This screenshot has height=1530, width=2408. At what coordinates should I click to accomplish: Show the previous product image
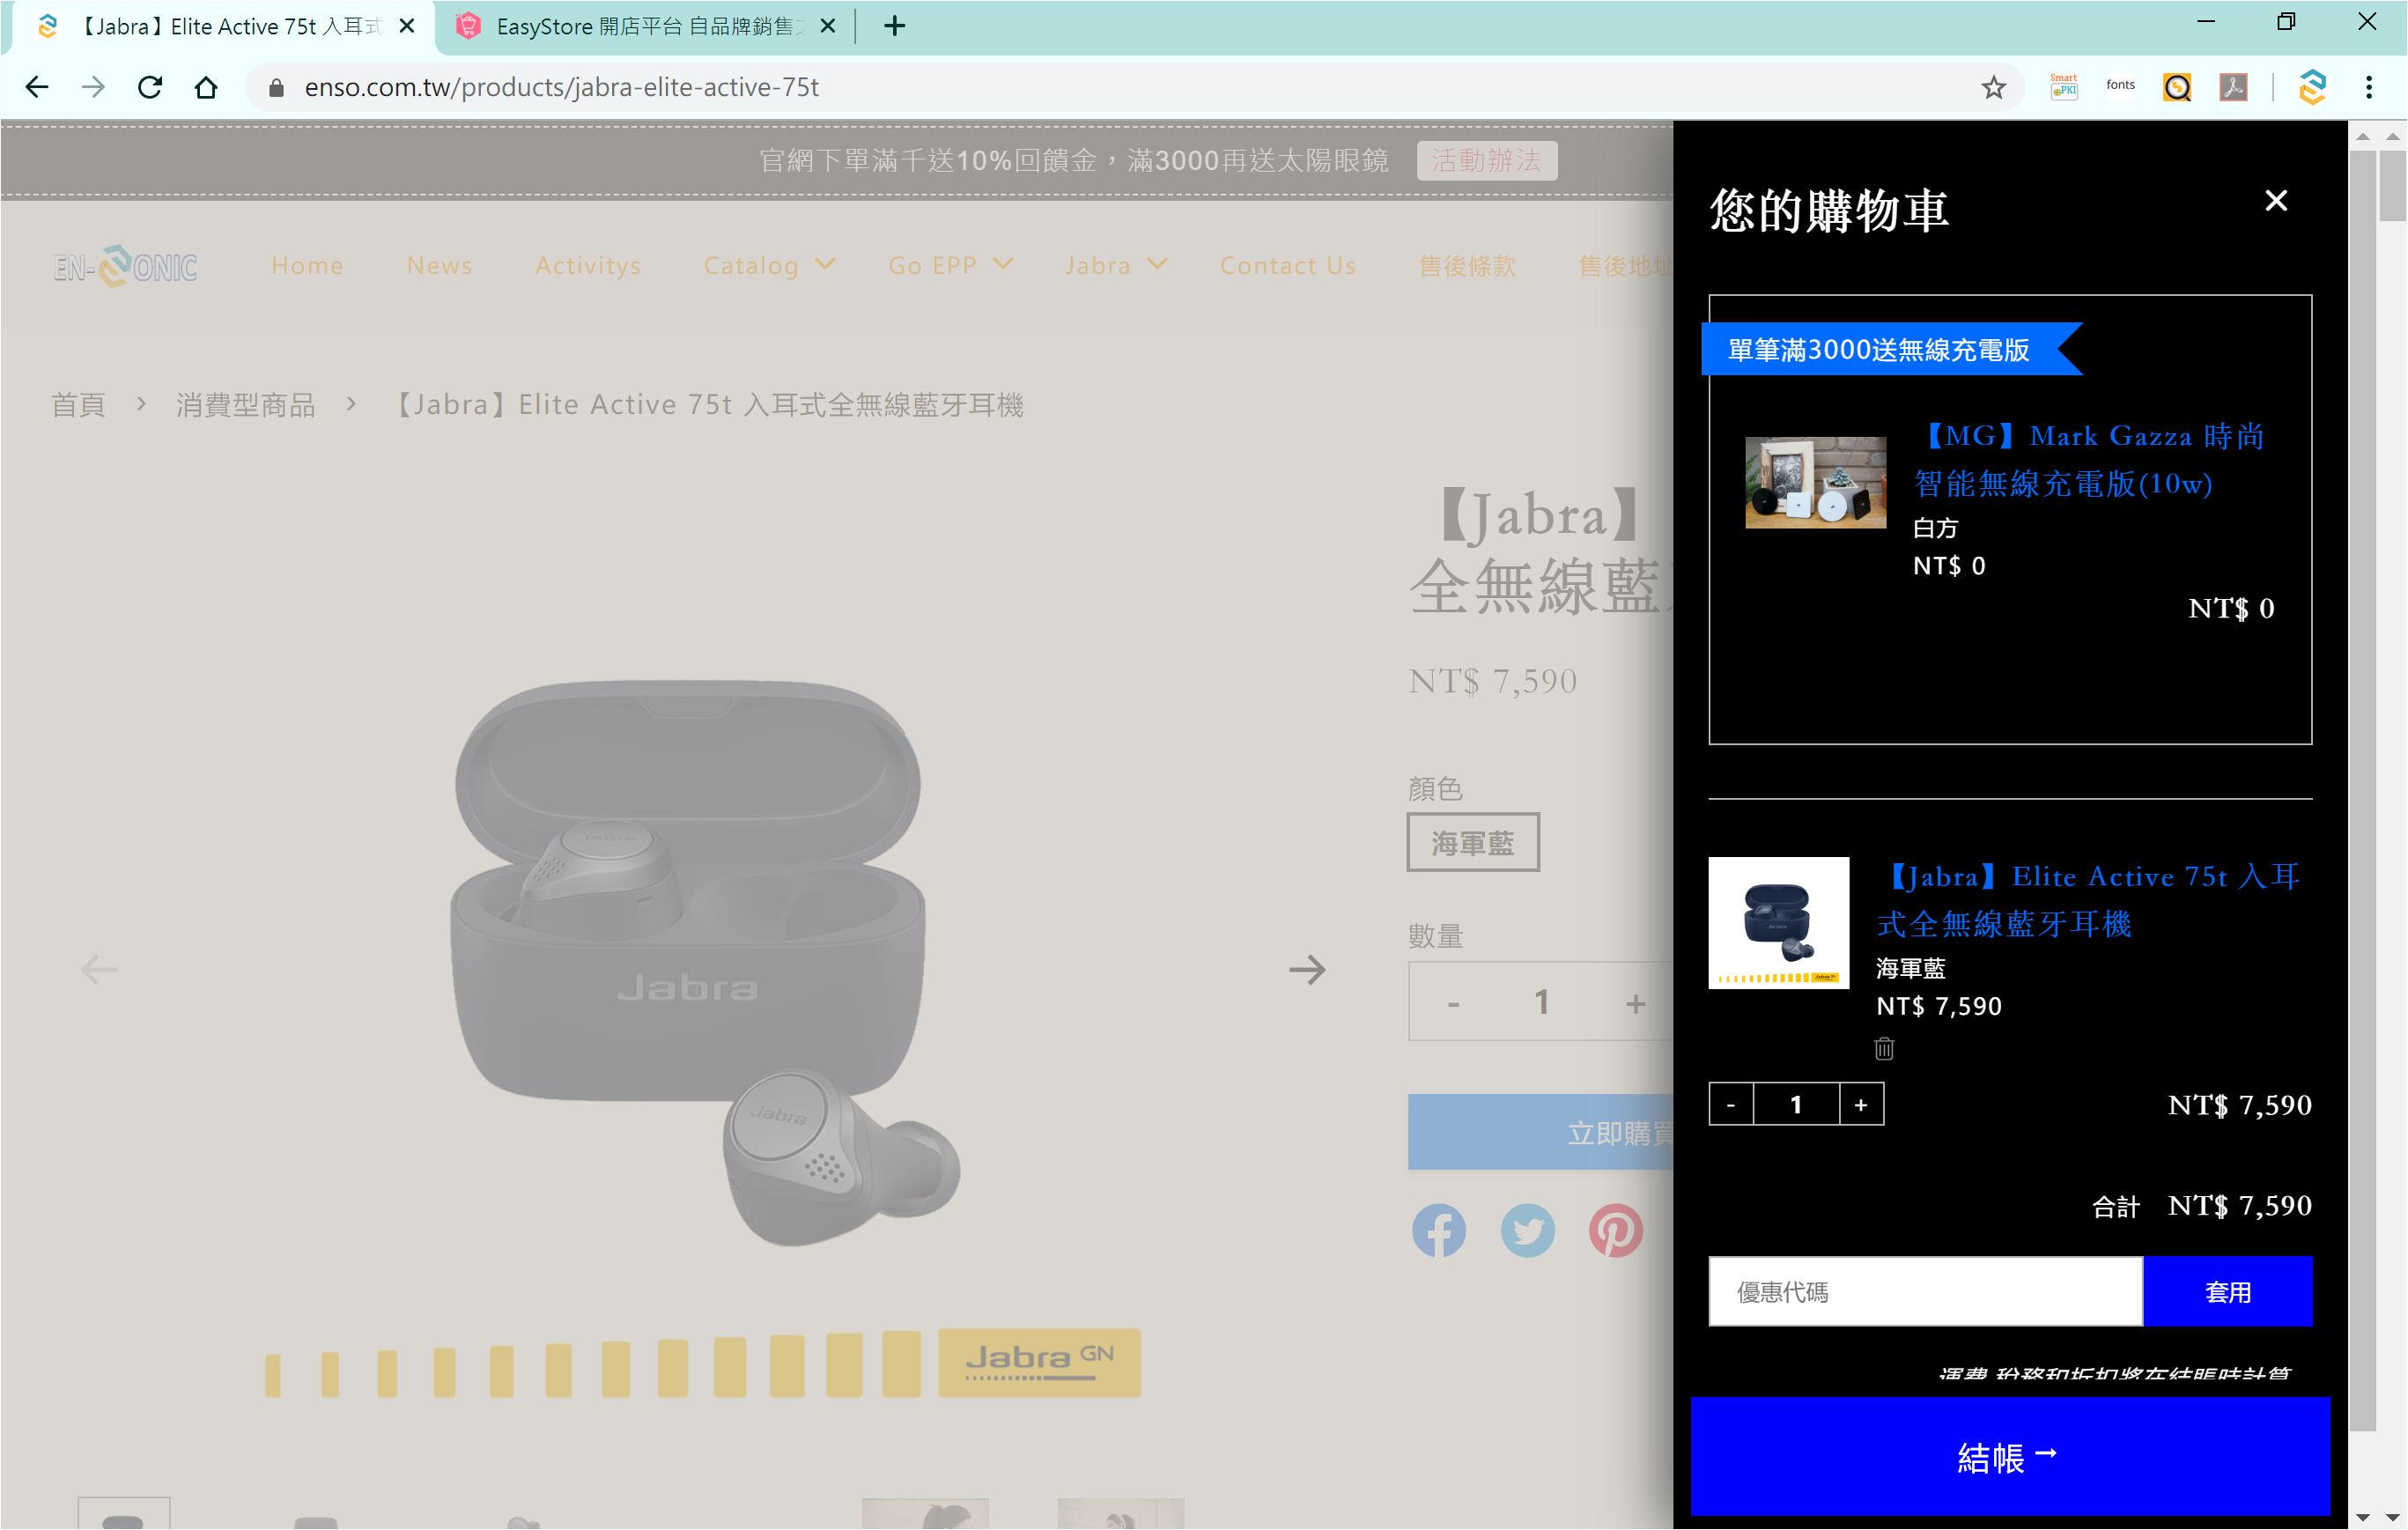click(99, 970)
